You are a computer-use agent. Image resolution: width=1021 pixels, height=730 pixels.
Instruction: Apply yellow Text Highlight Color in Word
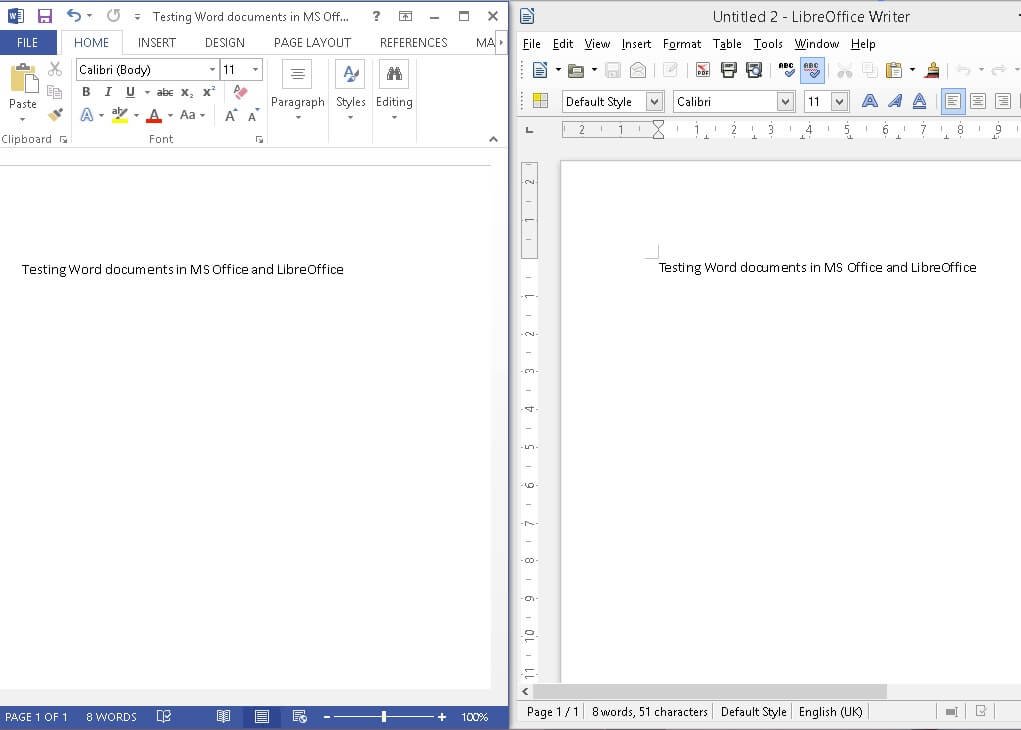pos(119,115)
